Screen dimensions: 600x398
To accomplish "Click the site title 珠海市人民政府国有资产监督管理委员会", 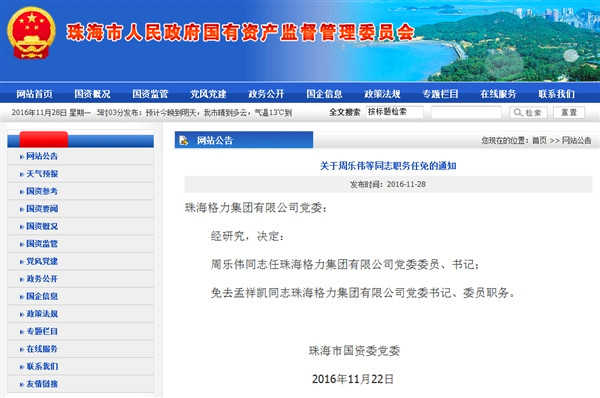I will click(241, 32).
